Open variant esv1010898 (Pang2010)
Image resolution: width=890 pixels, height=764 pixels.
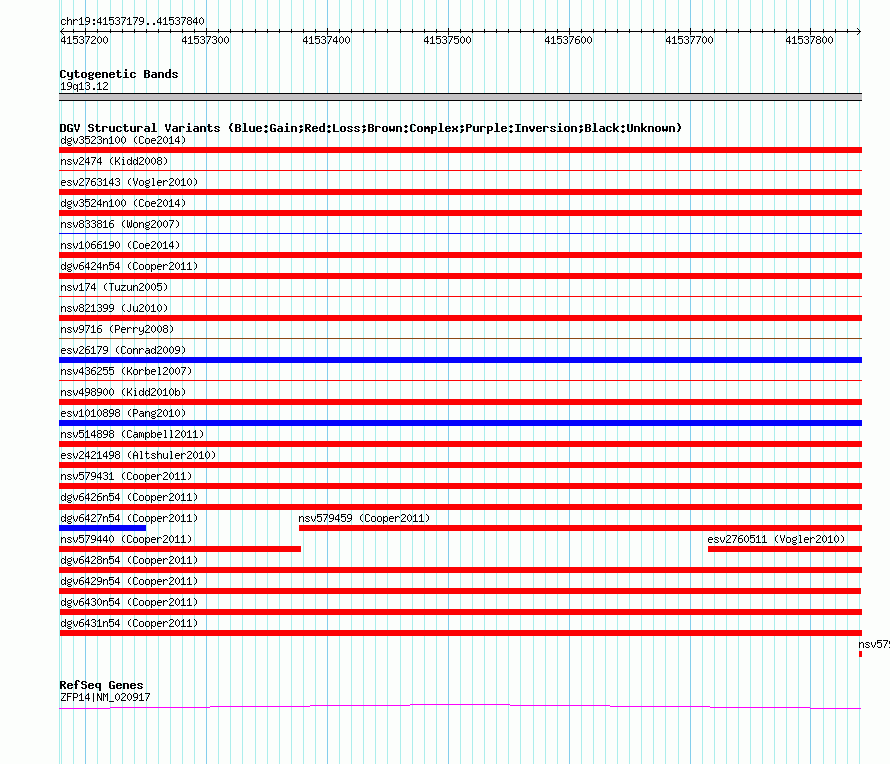[x=123, y=413]
